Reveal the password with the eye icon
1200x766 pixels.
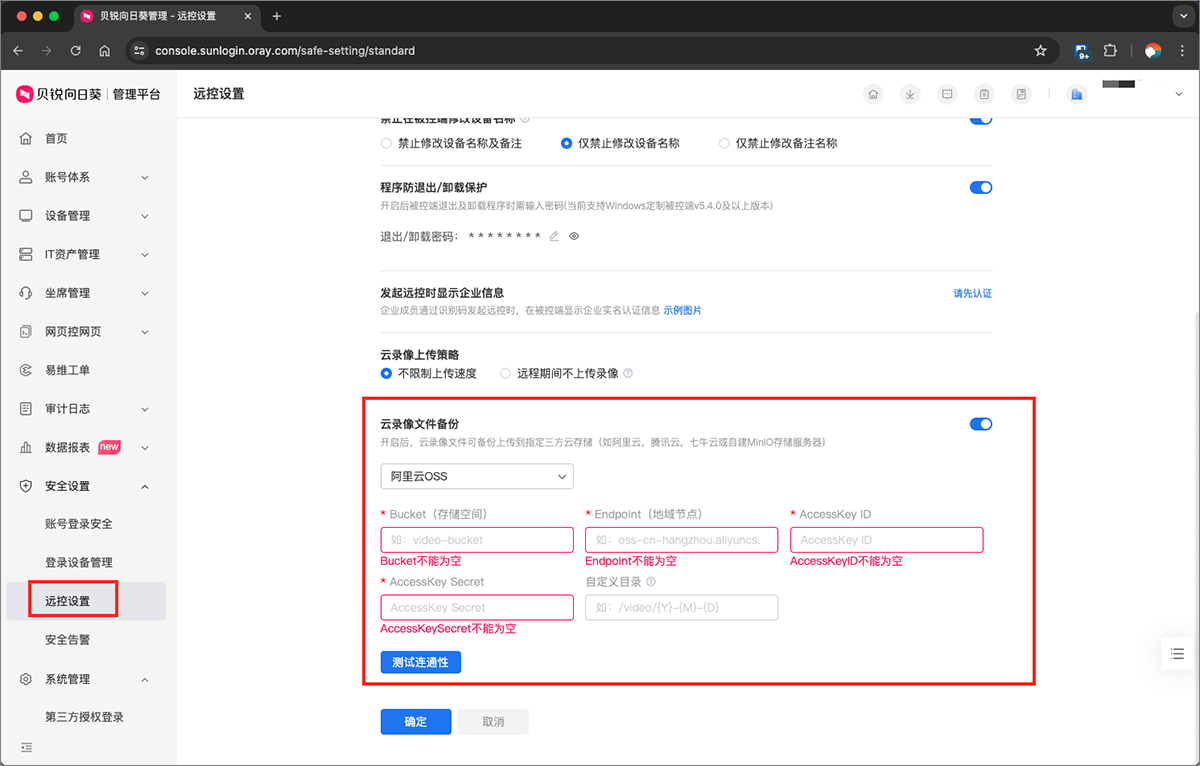(574, 237)
